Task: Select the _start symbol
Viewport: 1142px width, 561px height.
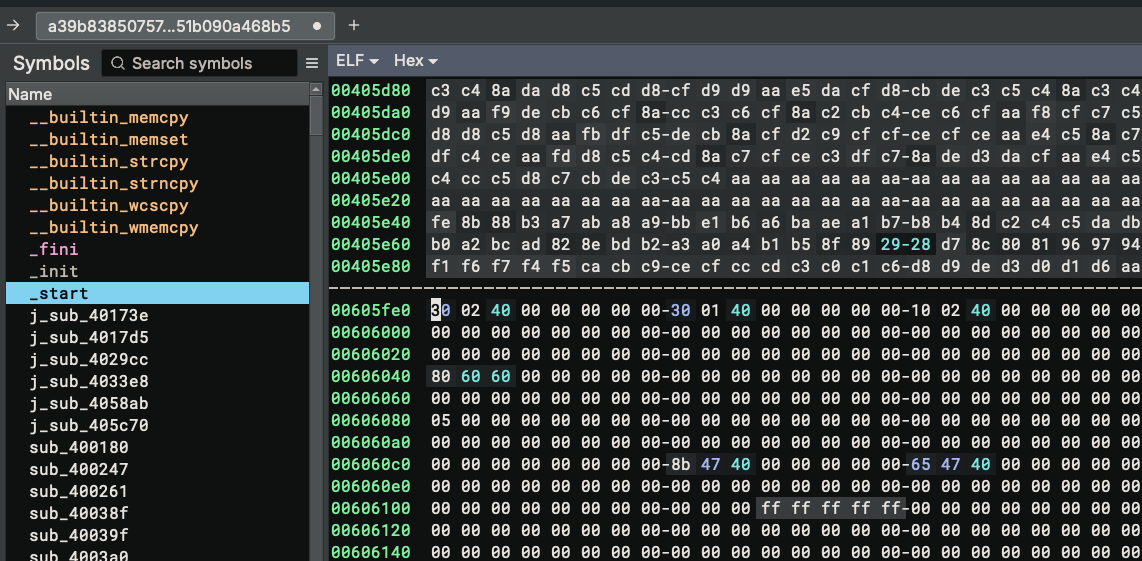Action: point(59,293)
